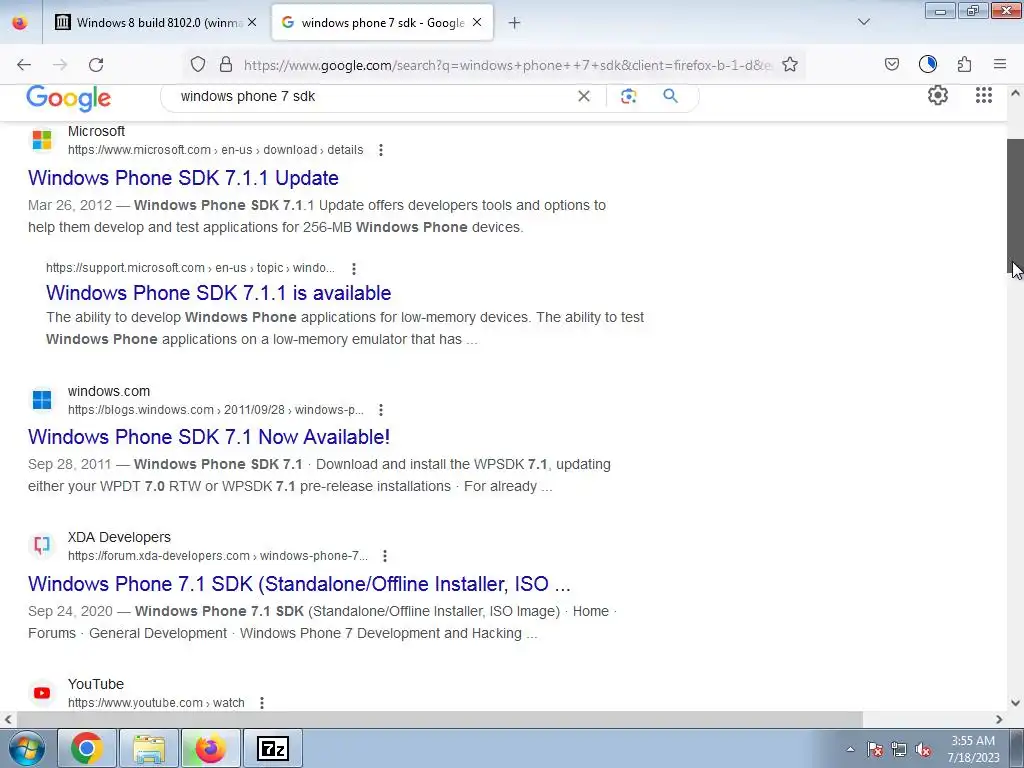Select the windows phone 7 sdk tab
1024x768 pixels.
[x=382, y=23]
